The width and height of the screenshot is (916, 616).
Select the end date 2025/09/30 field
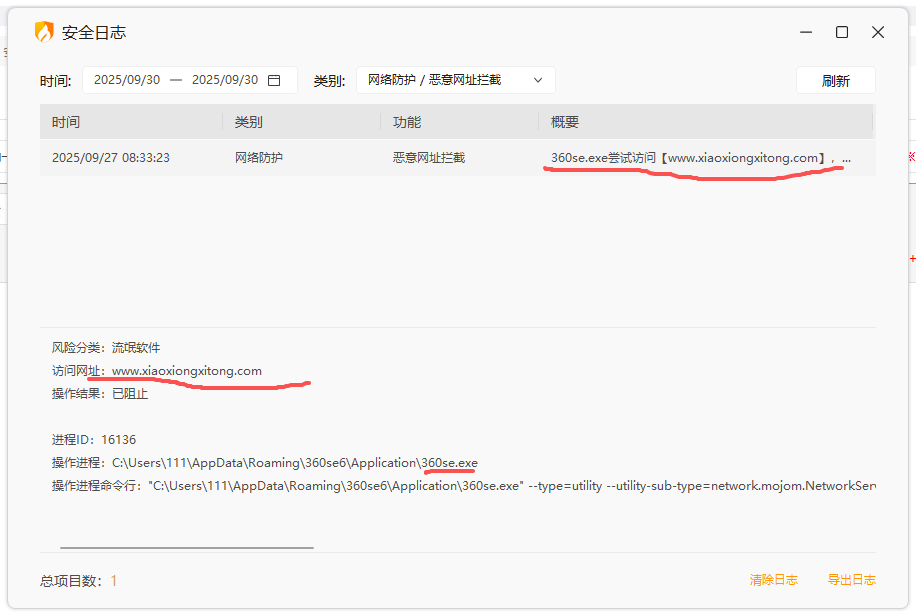point(225,80)
